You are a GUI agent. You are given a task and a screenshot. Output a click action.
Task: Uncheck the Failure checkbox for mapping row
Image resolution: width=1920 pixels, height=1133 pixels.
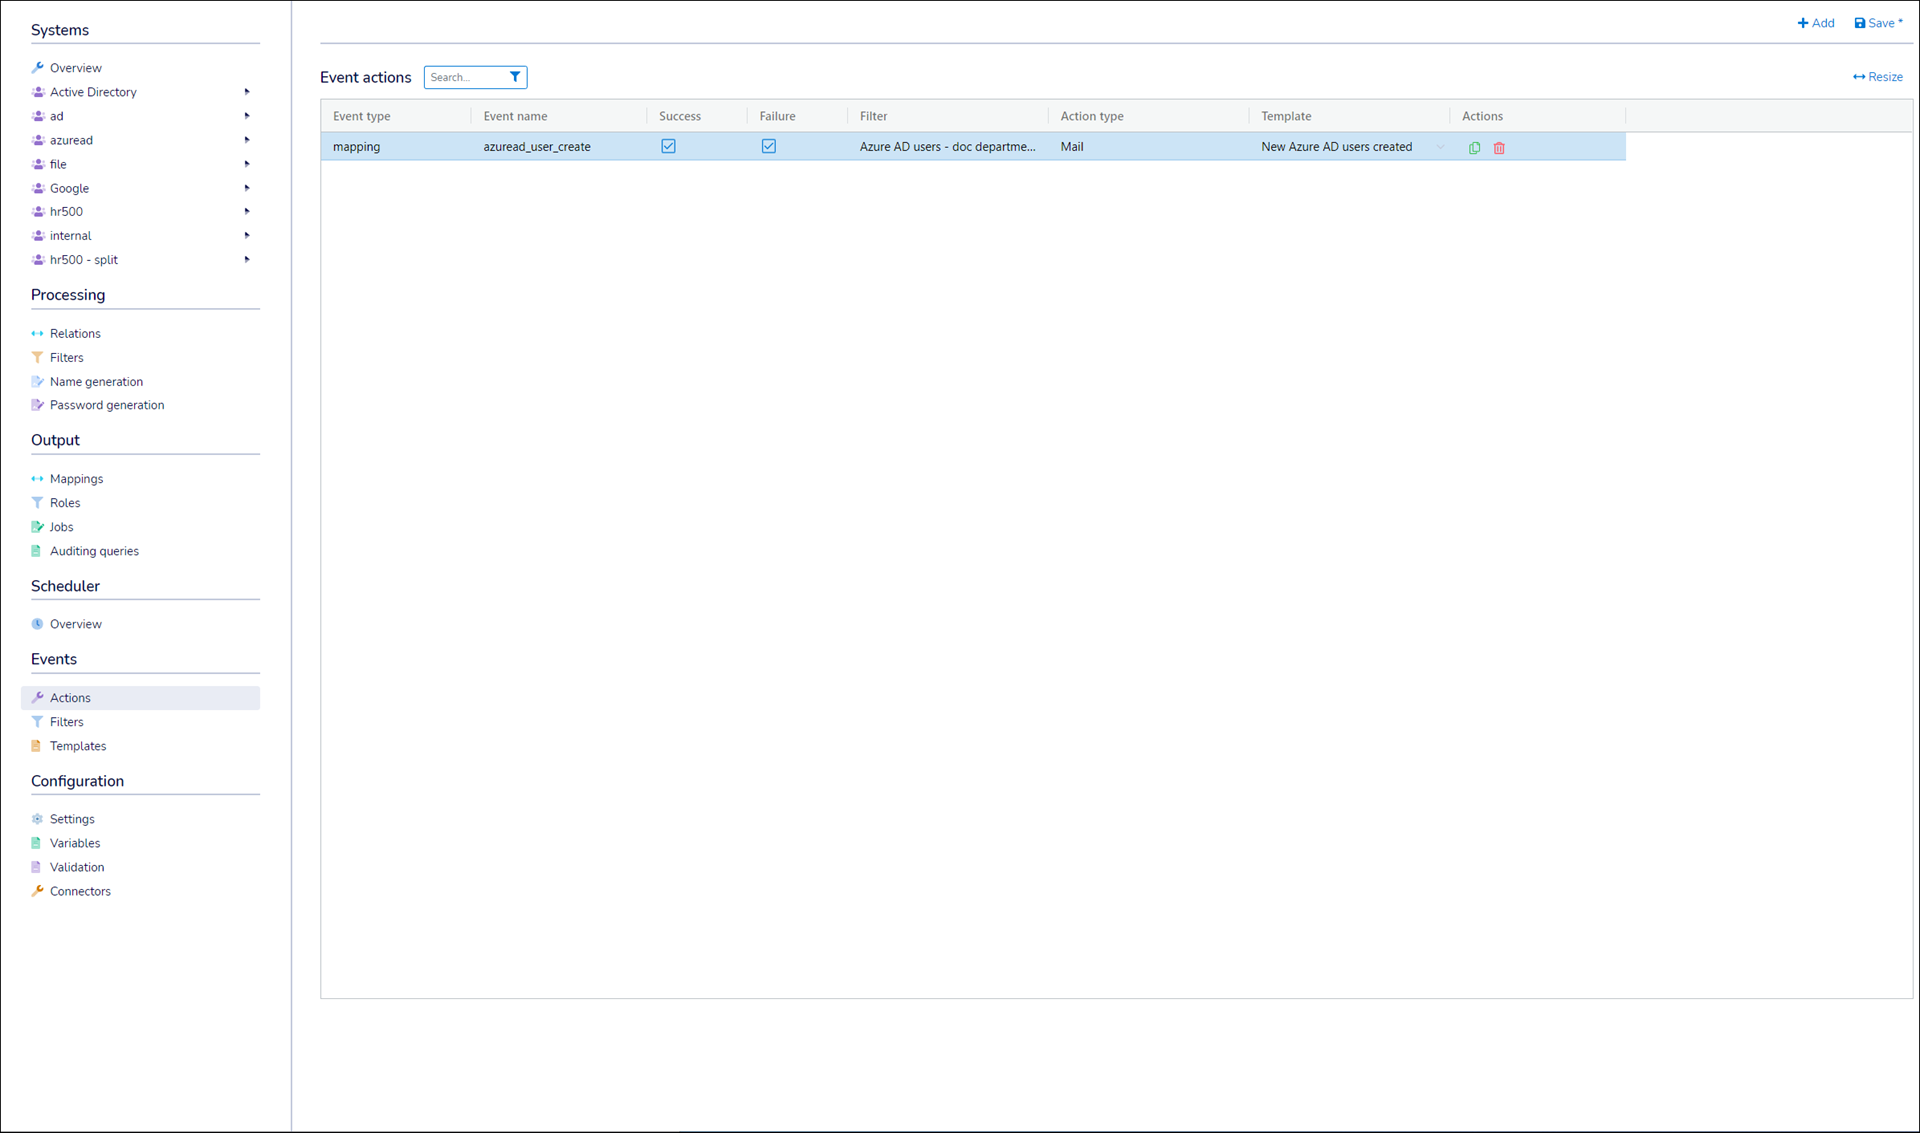click(768, 146)
